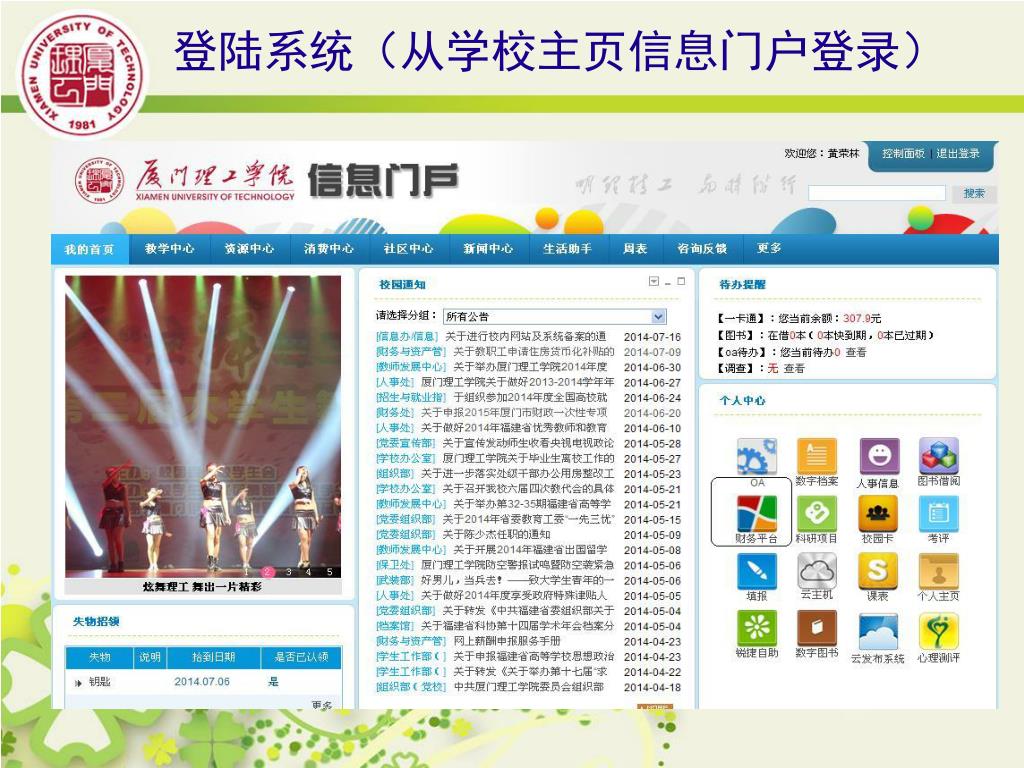1024x768 pixels.
Task: Click 退出登录 to log out
Action: click(957, 153)
